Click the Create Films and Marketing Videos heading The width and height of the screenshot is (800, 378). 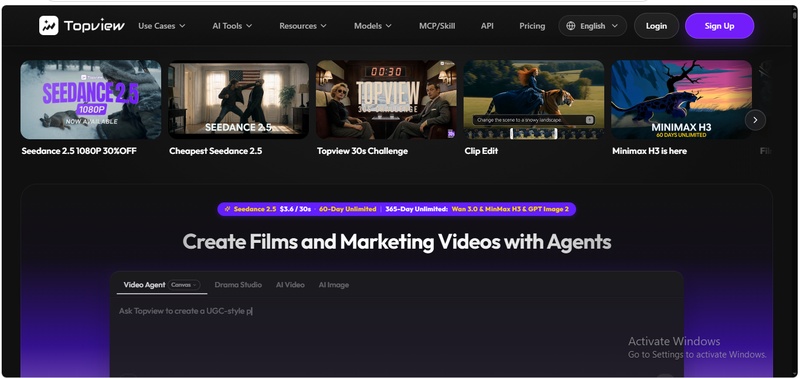[x=397, y=242]
